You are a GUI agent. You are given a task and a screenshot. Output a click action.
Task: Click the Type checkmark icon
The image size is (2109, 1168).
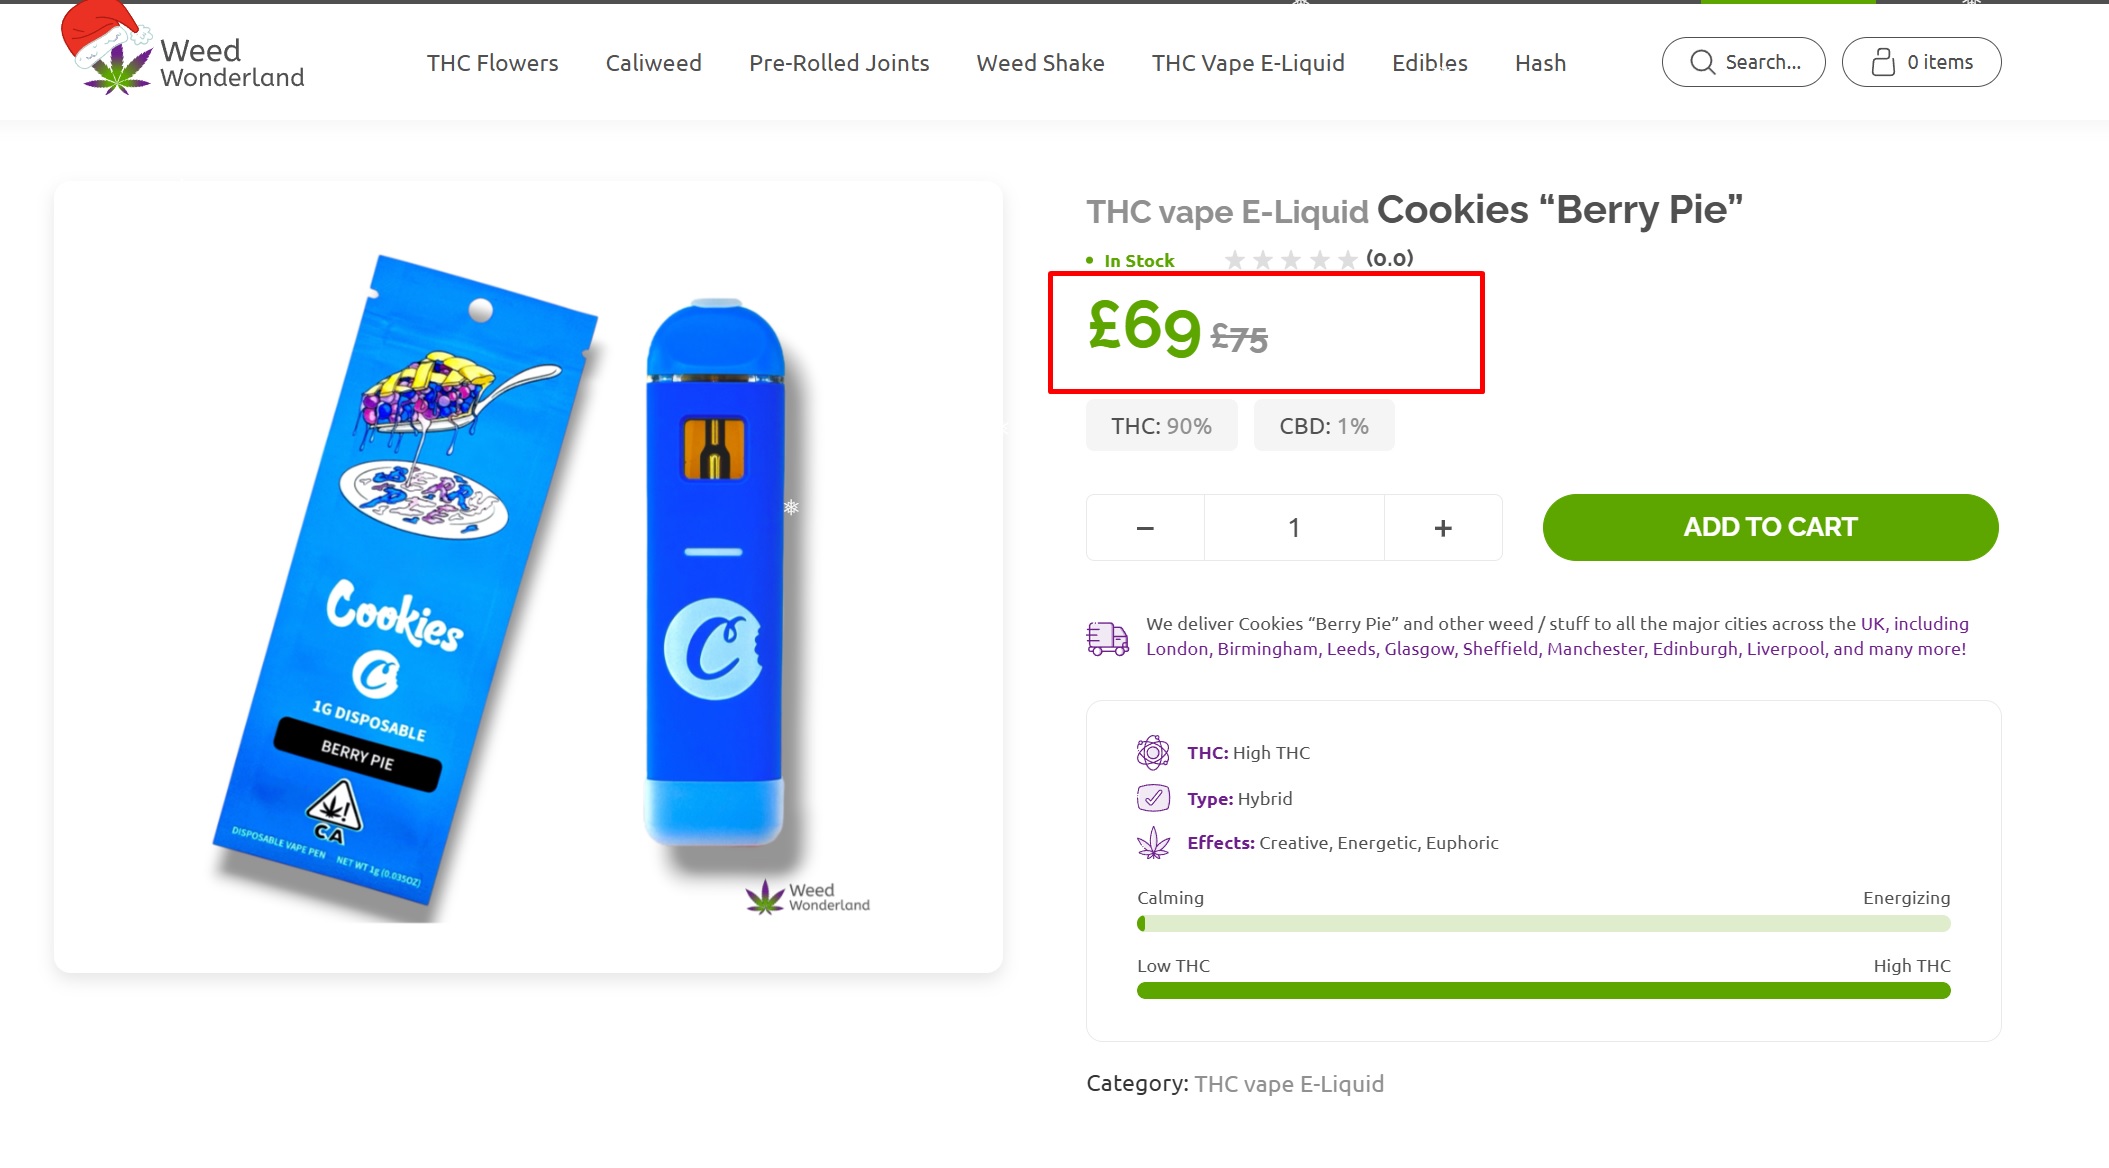pos(1153,798)
